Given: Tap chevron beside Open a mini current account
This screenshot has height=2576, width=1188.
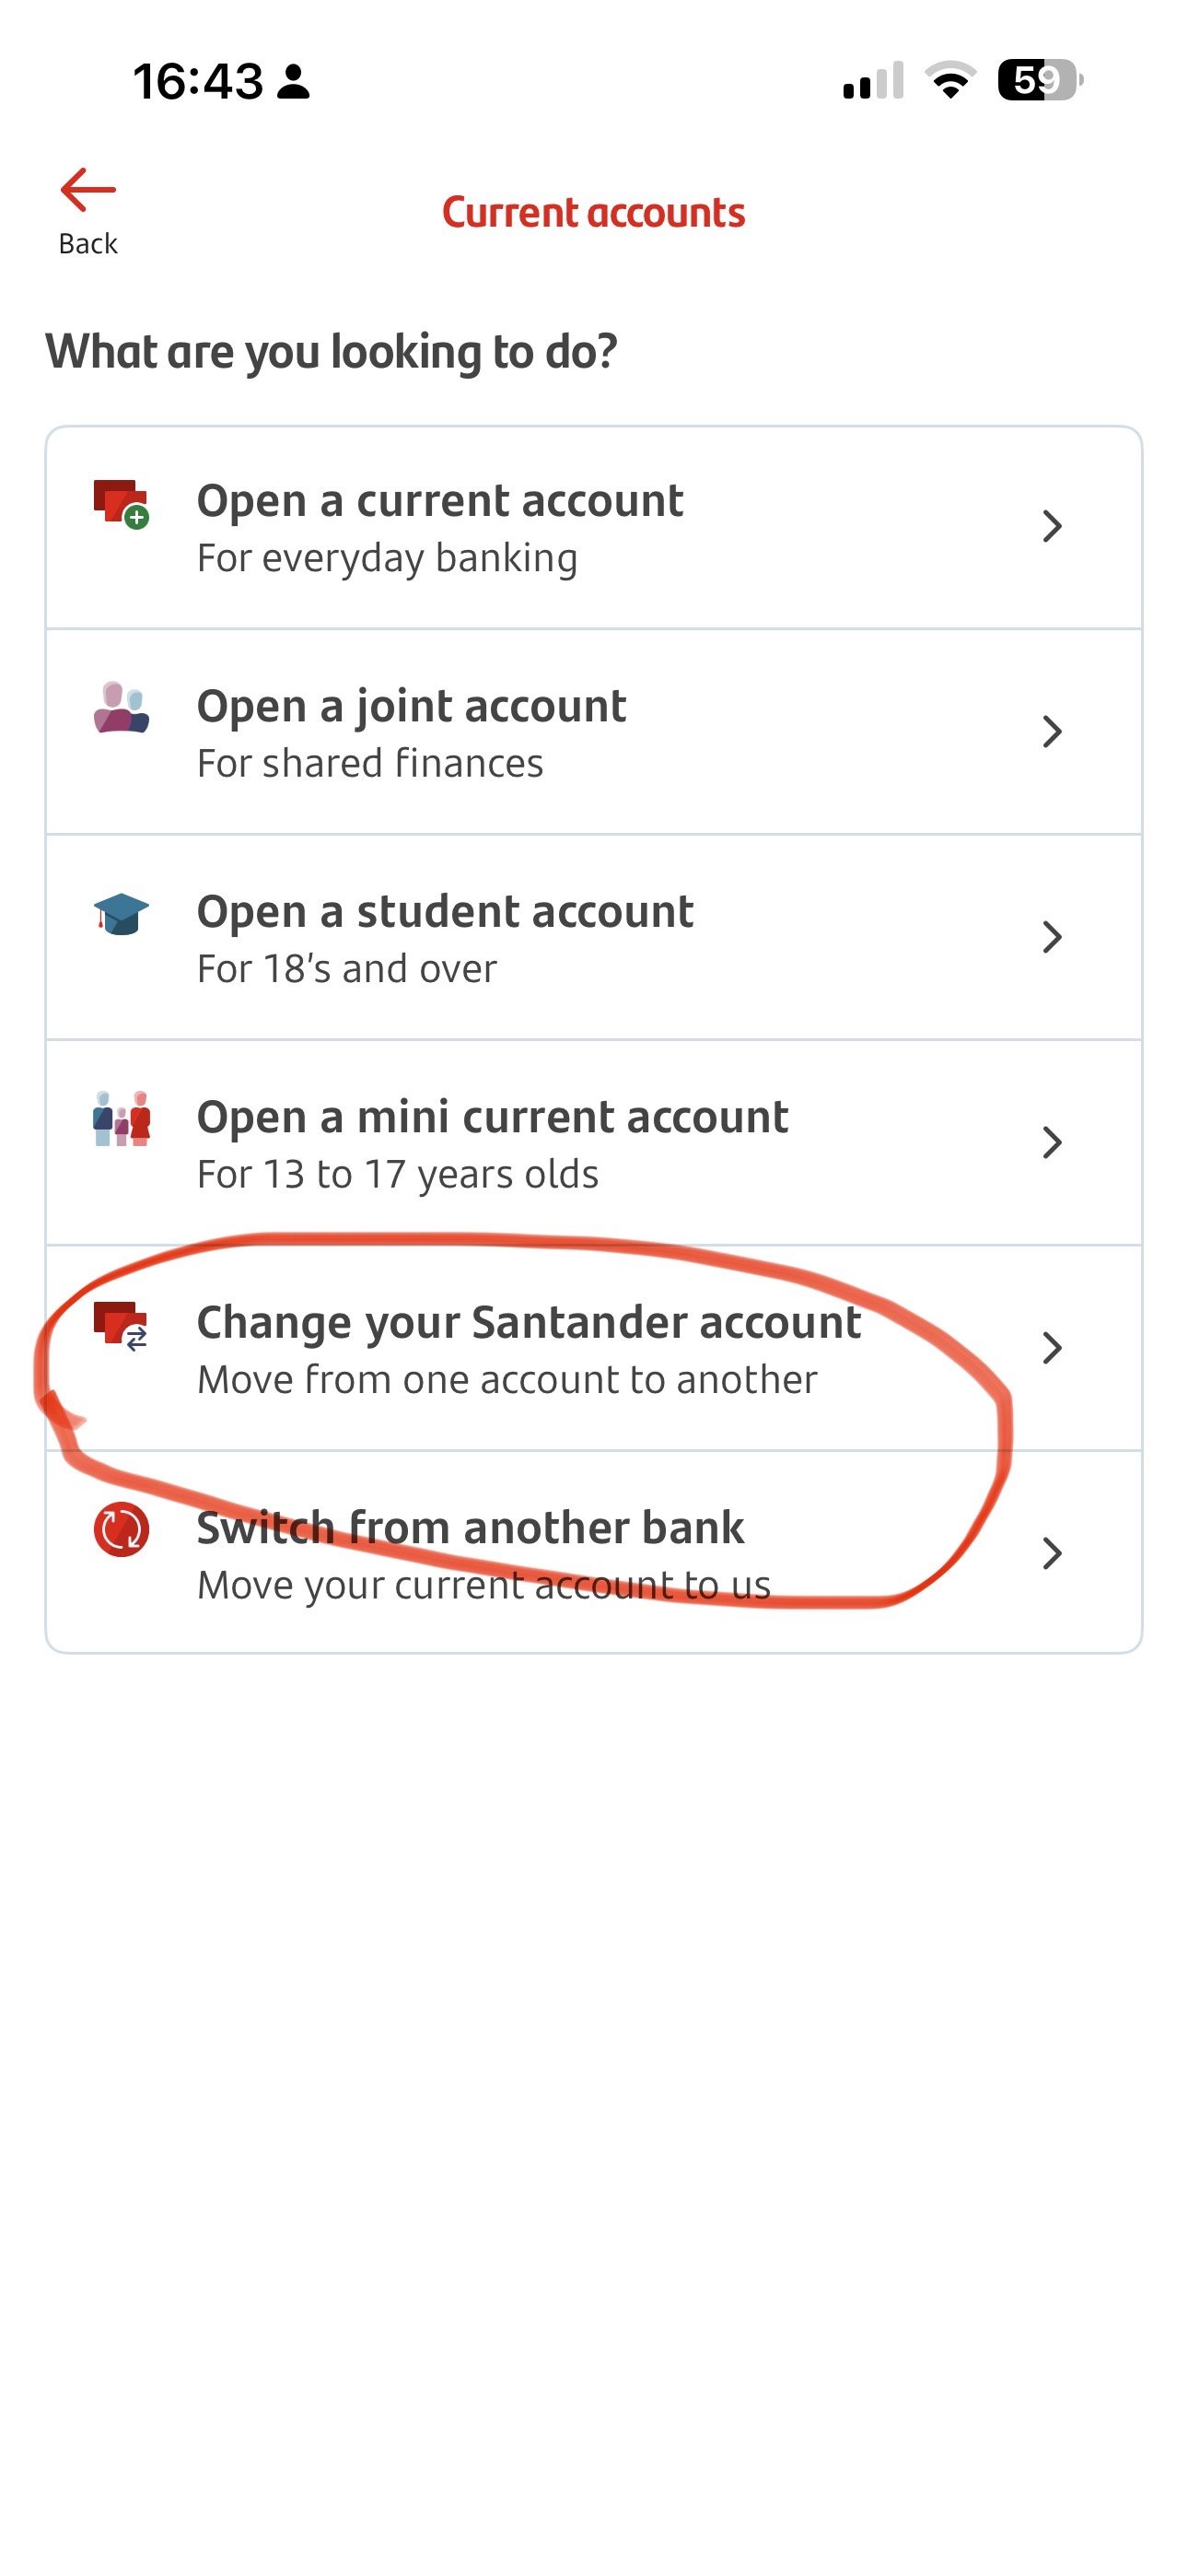Looking at the screenshot, I should pos(1051,1142).
